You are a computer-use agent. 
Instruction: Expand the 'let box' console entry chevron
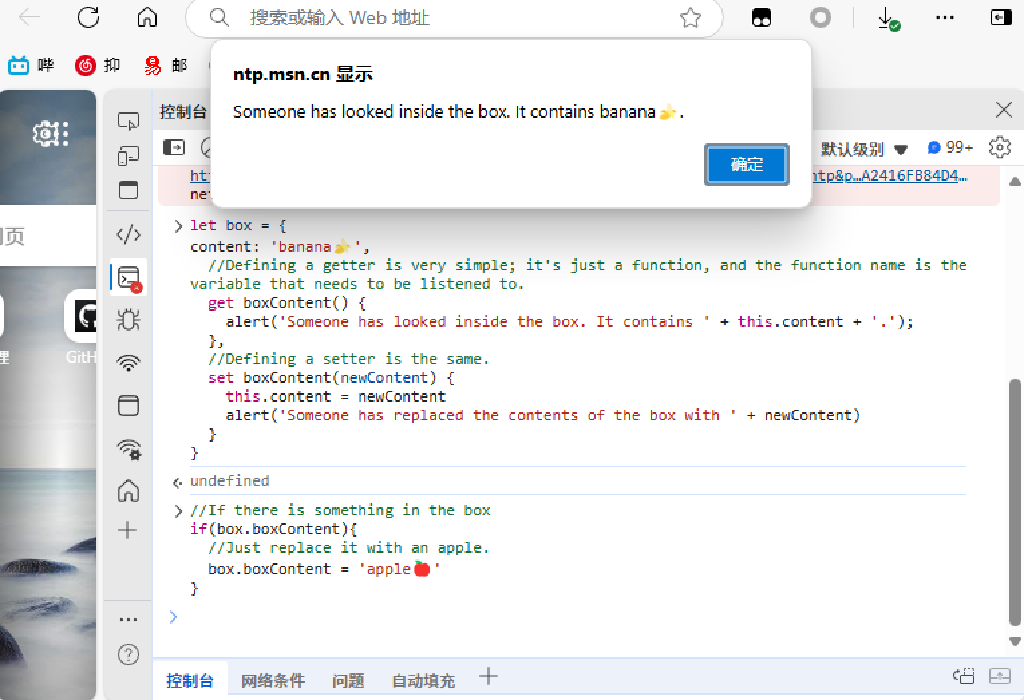(178, 226)
